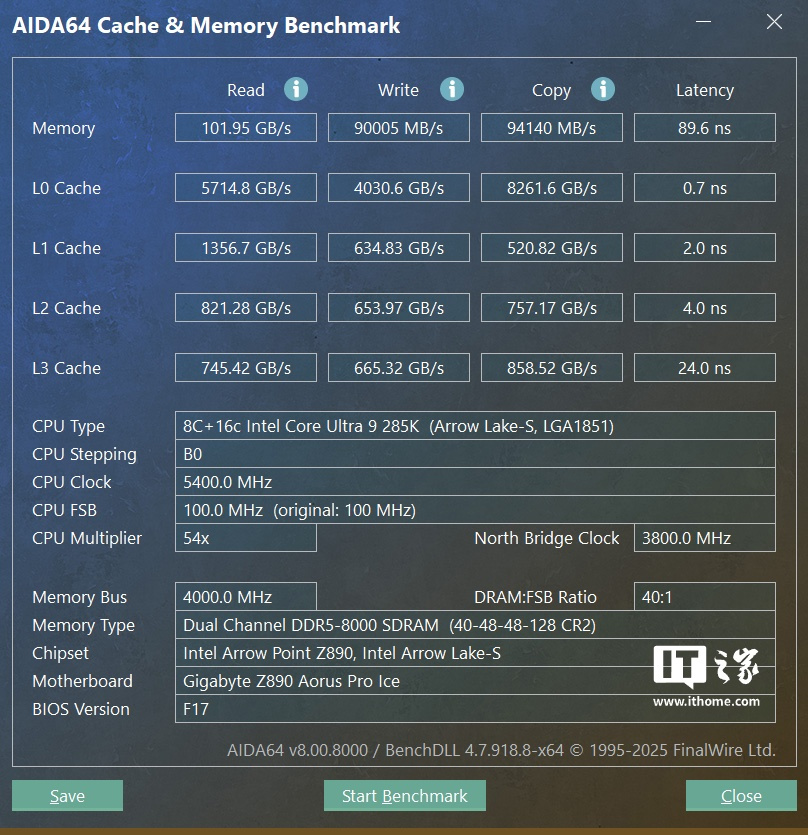Start Benchmark using the bottom center button
This screenshot has height=835, width=808.
404,796
